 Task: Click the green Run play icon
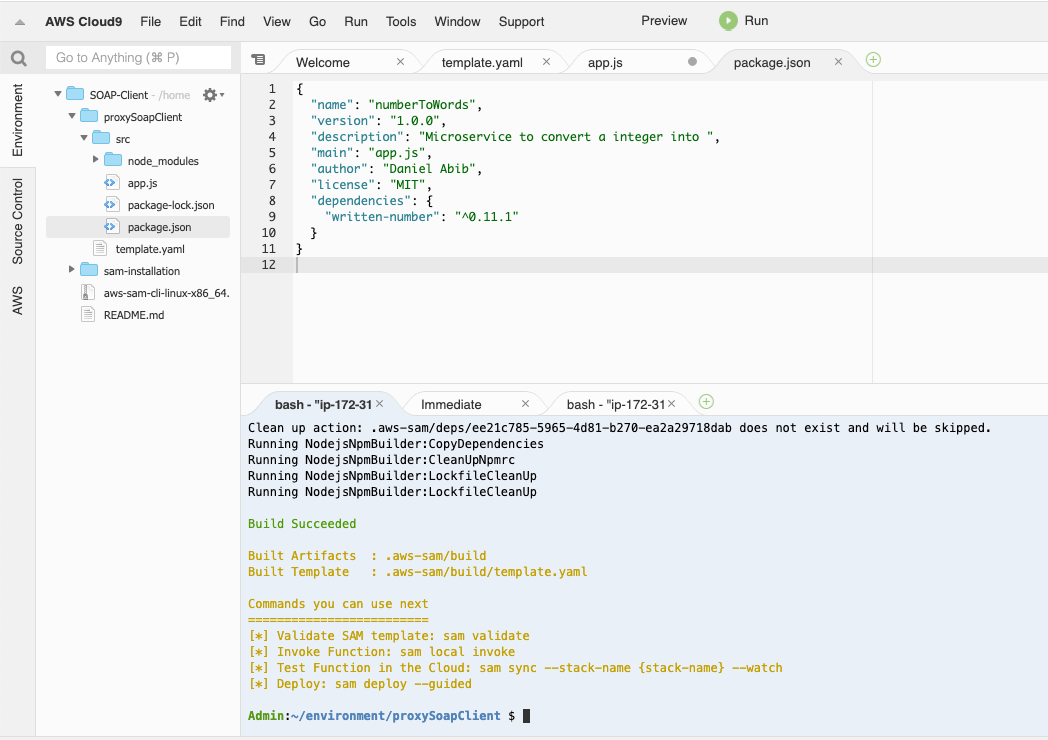[728, 21]
